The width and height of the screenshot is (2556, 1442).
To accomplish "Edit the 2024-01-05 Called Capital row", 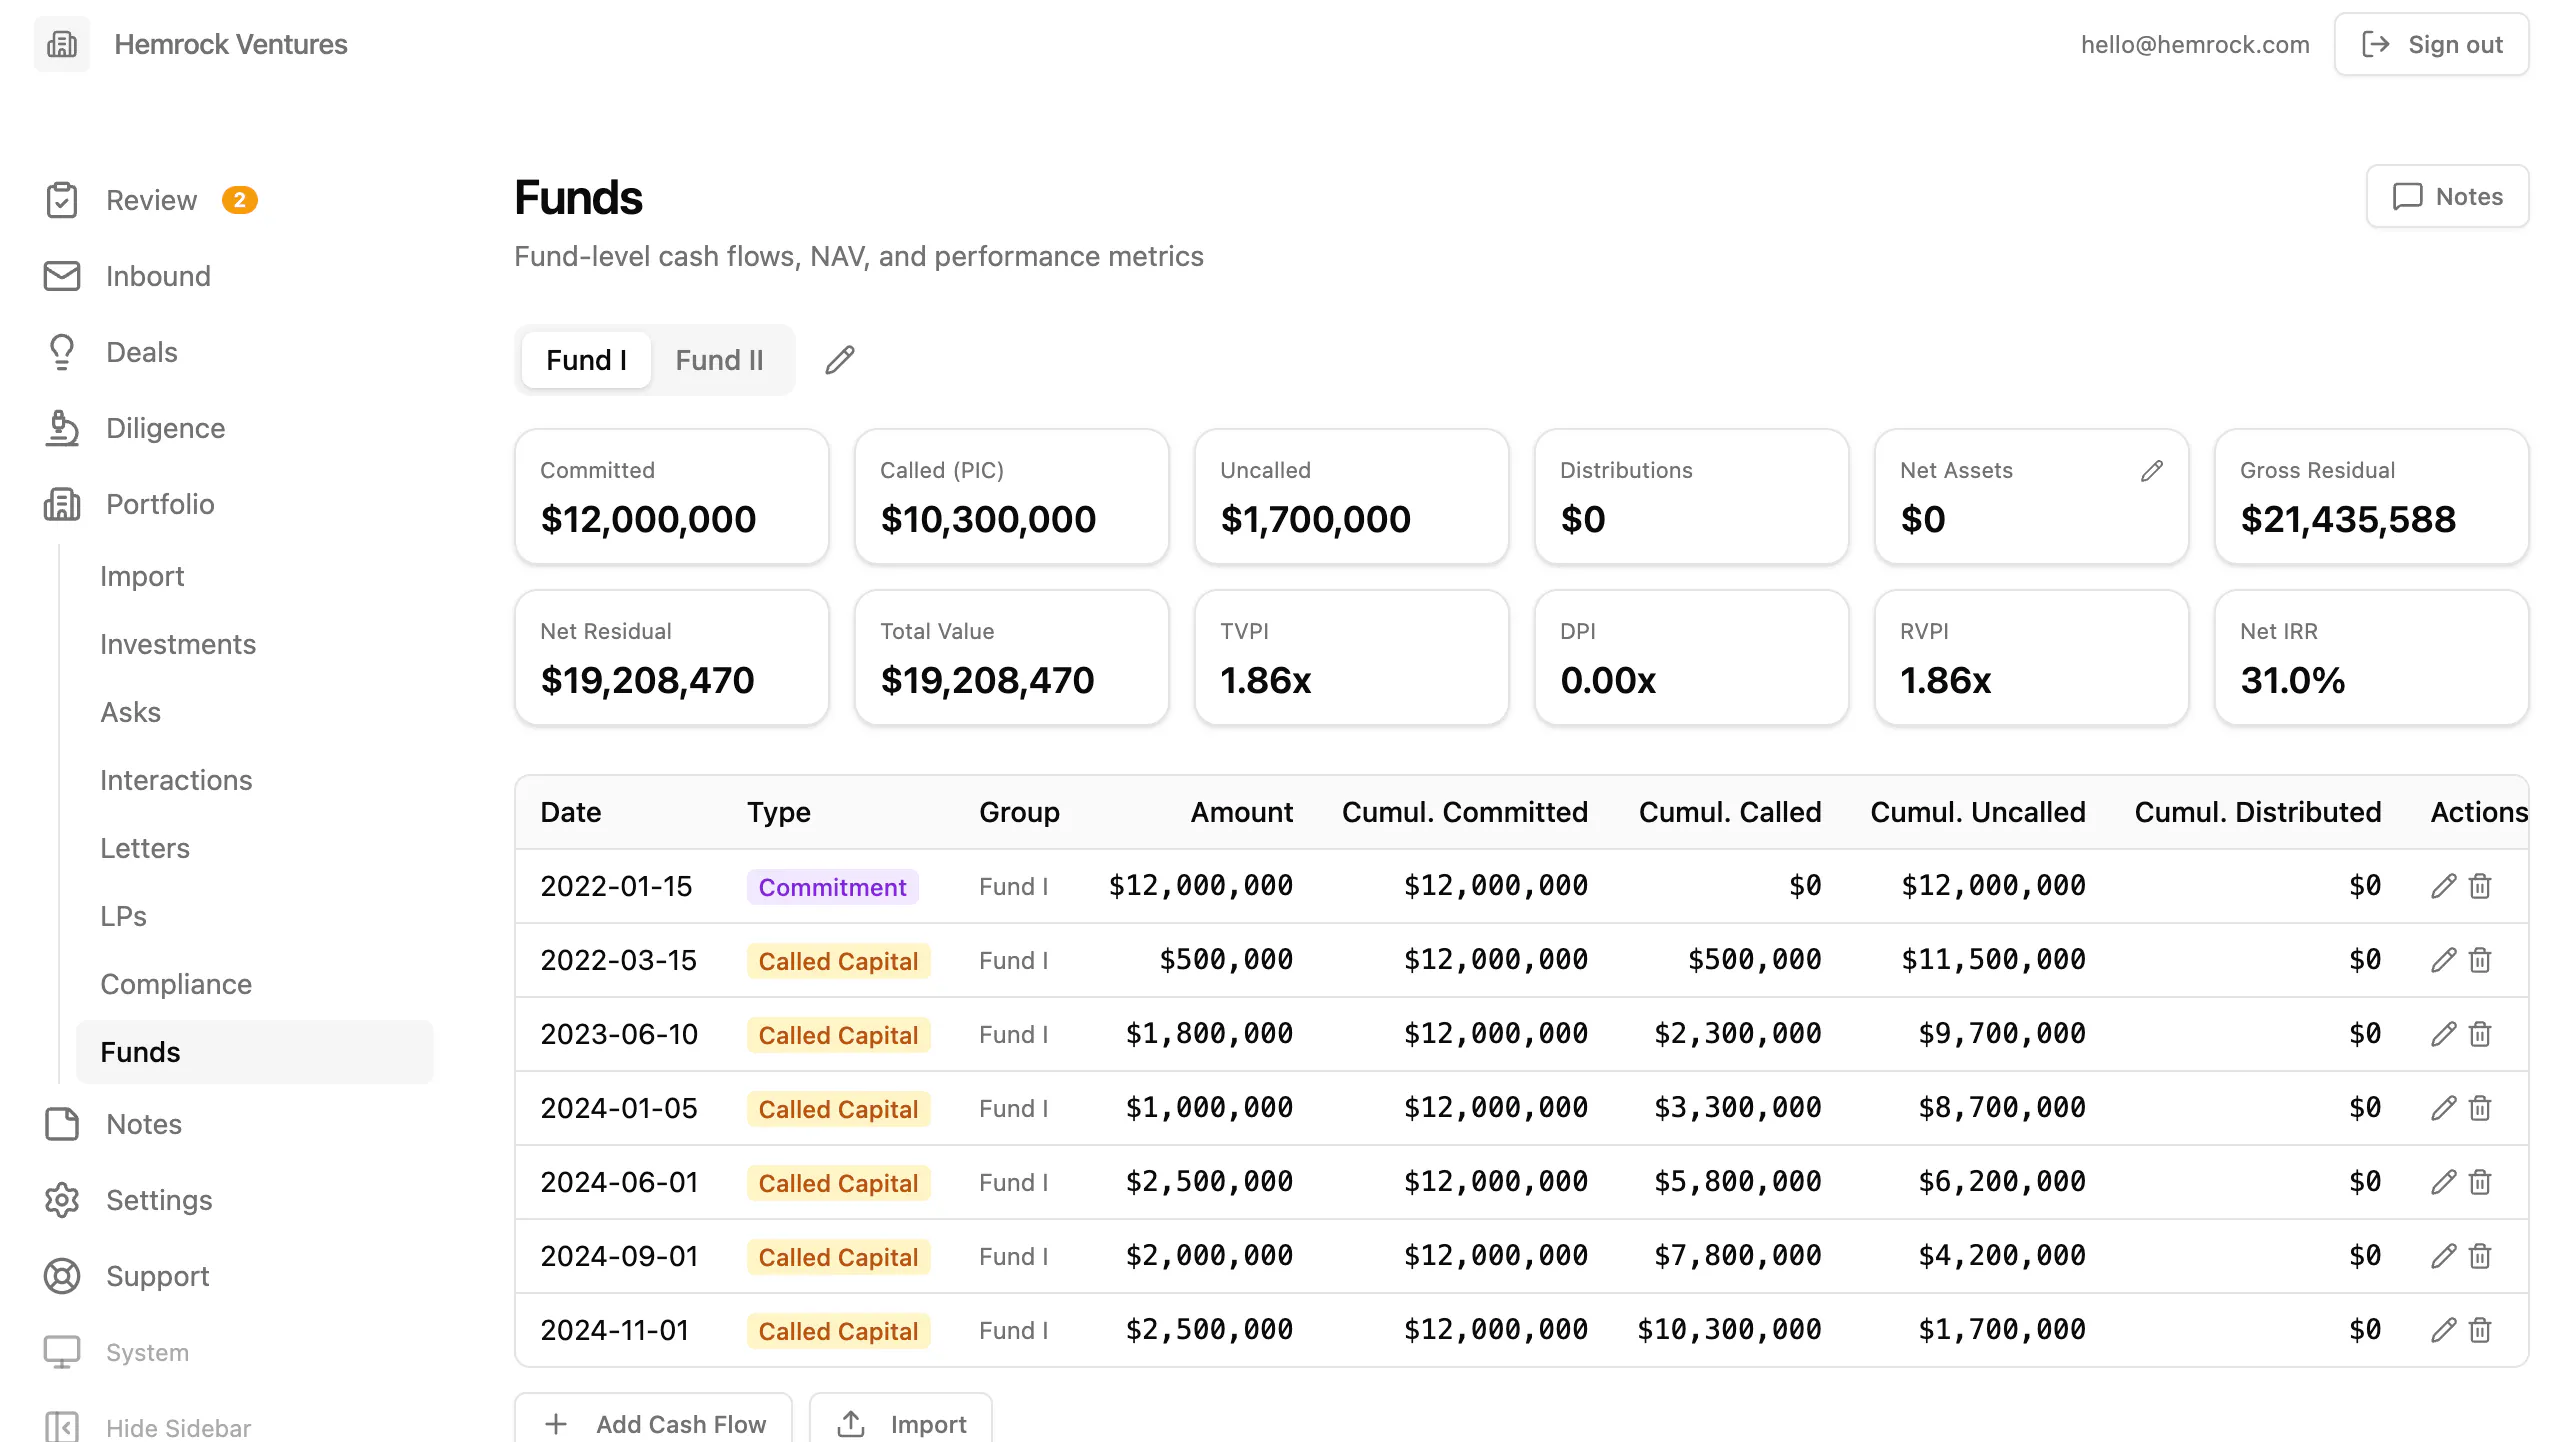I will tap(2443, 1108).
